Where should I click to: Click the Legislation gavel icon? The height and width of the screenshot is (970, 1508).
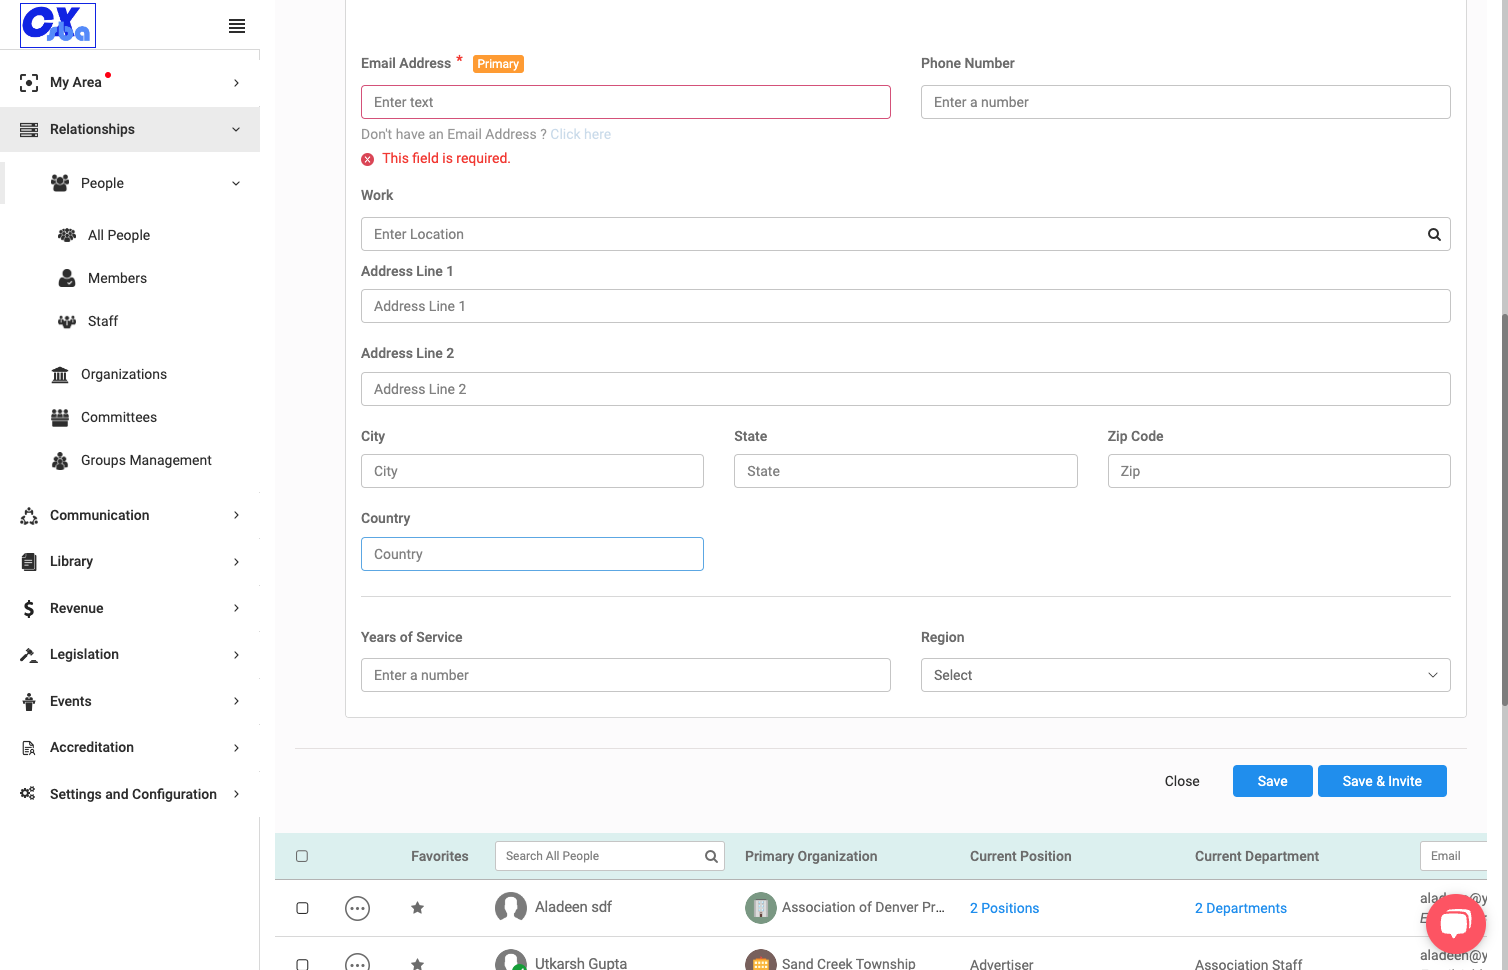pyautogui.click(x=29, y=655)
